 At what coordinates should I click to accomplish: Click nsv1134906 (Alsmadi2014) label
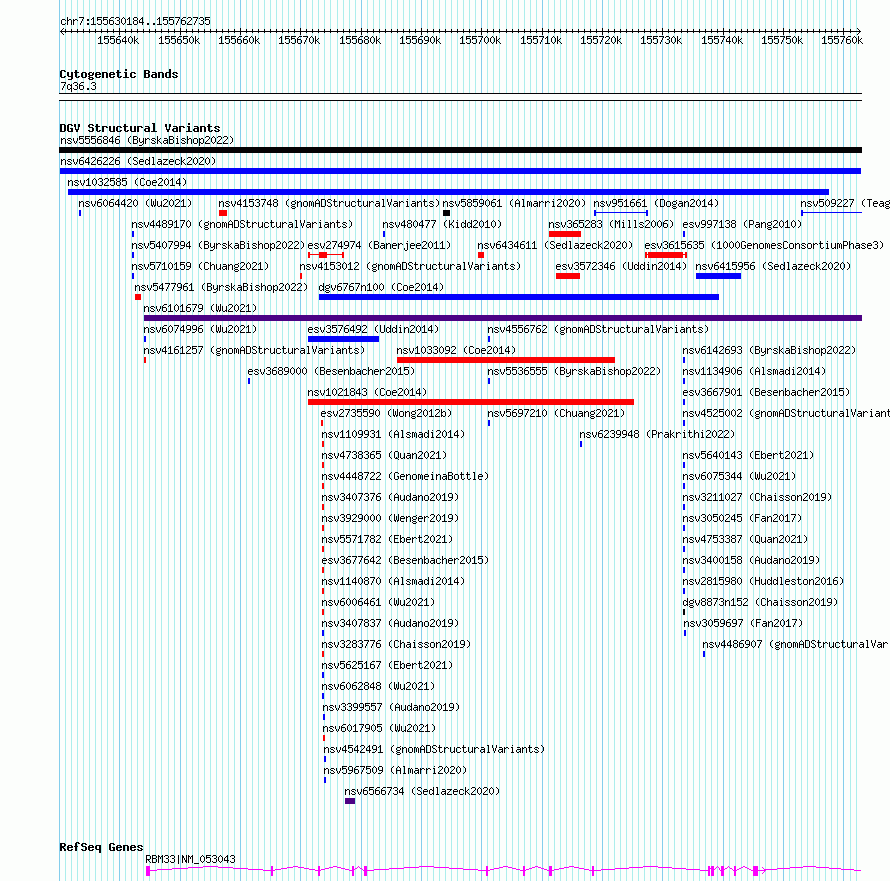tap(754, 371)
